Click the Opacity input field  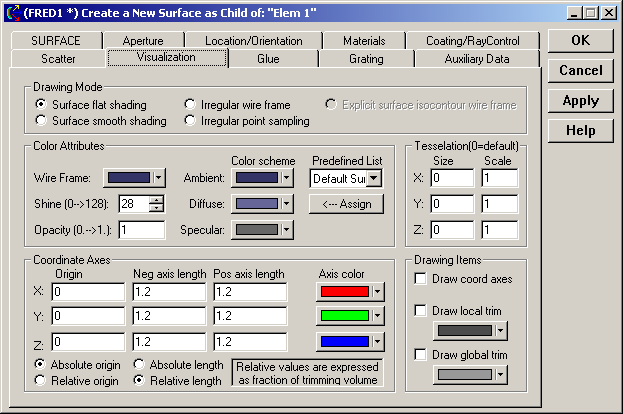coord(141,229)
